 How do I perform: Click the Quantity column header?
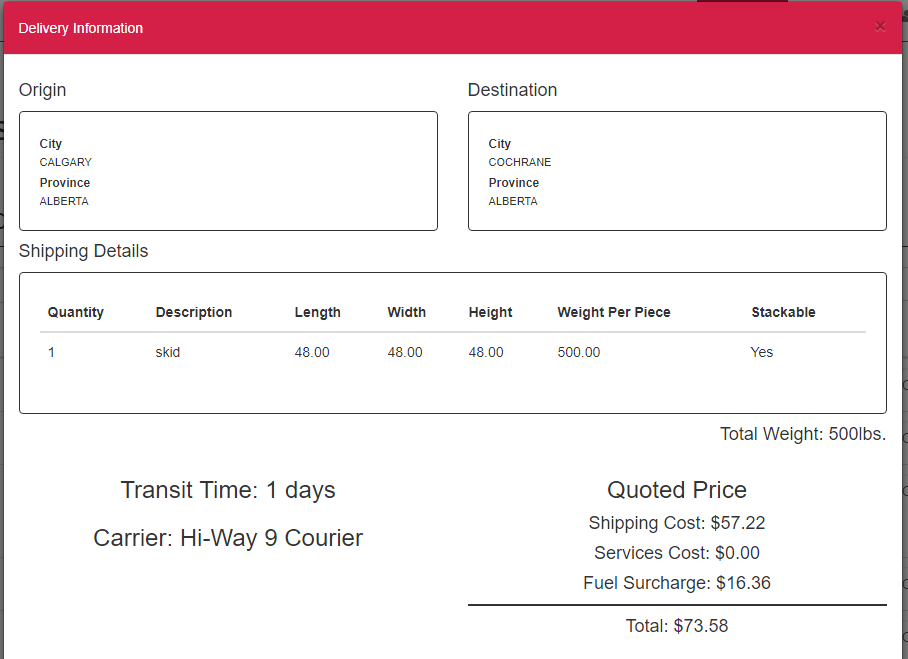[x=76, y=312]
